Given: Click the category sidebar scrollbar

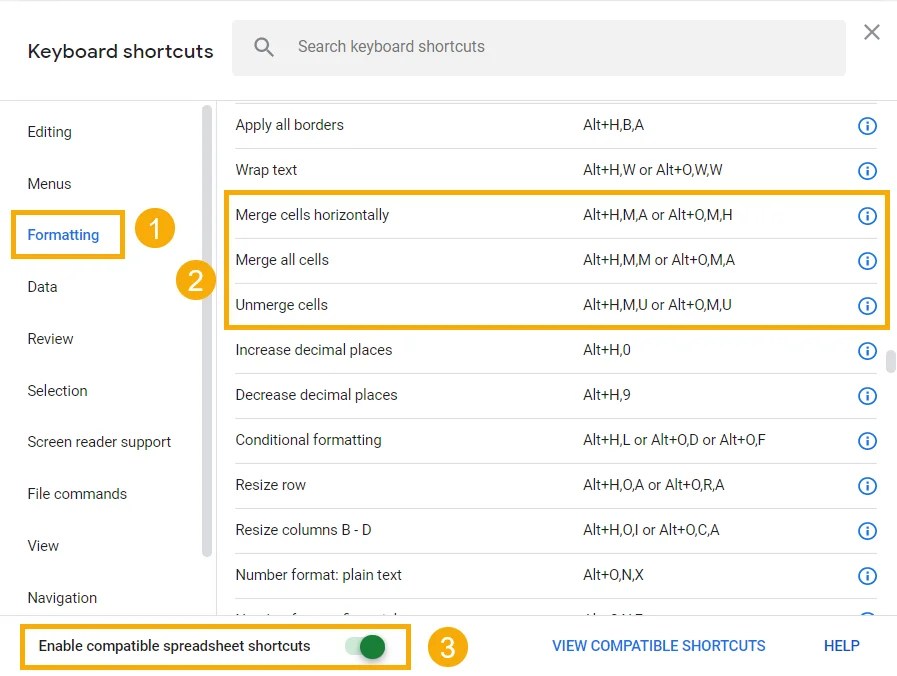Looking at the screenshot, I should tap(207, 330).
